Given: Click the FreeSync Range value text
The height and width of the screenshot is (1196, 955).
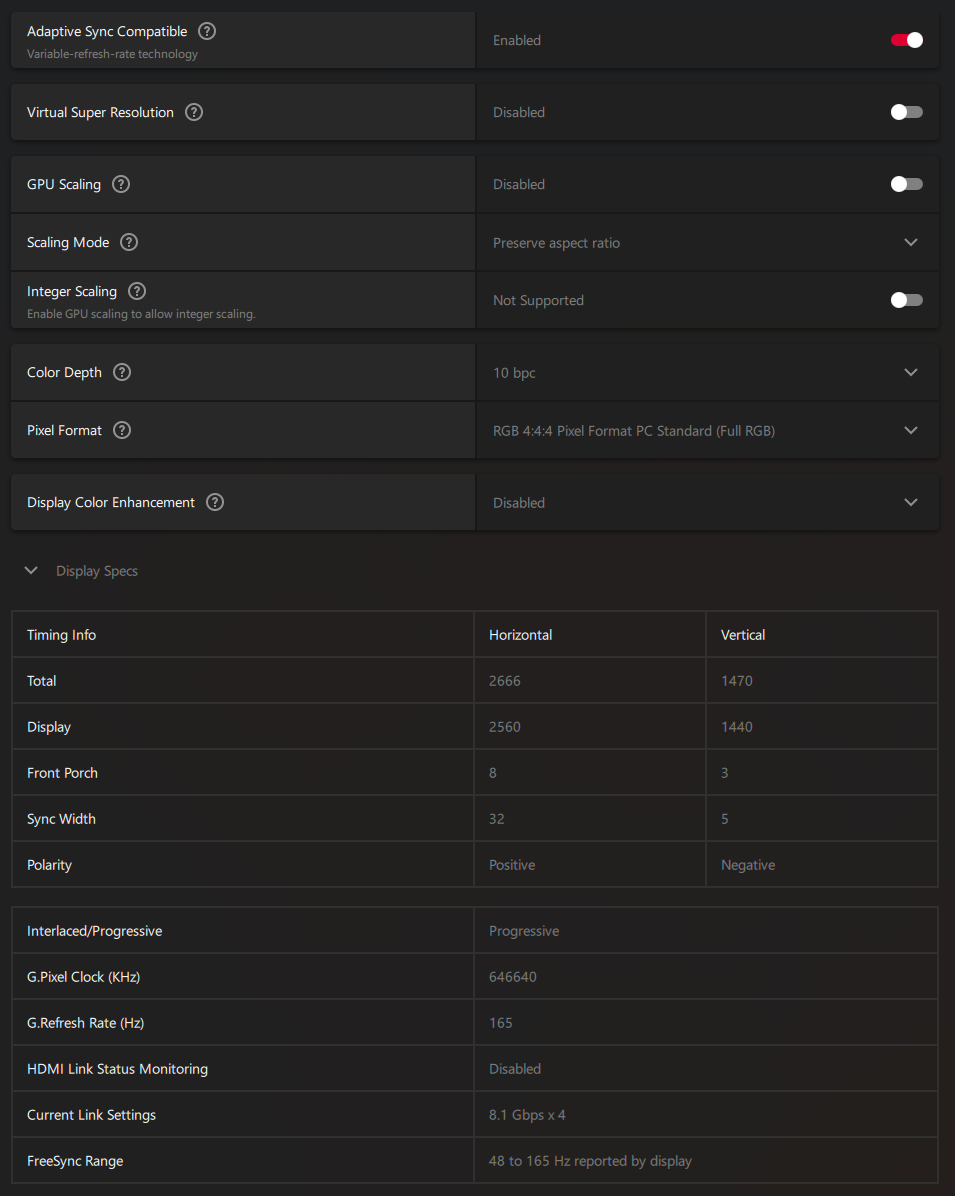Looking at the screenshot, I should coord(590,1161).
